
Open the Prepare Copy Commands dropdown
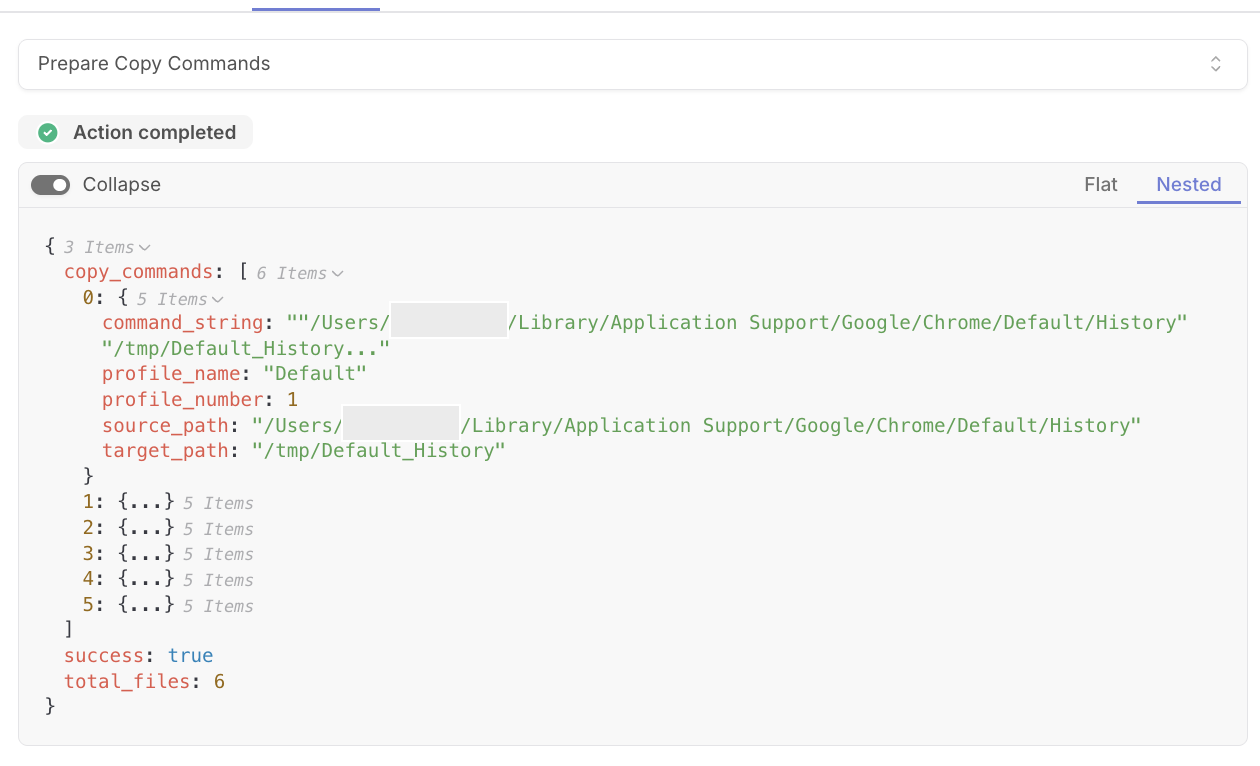click(x=632, y=64)
